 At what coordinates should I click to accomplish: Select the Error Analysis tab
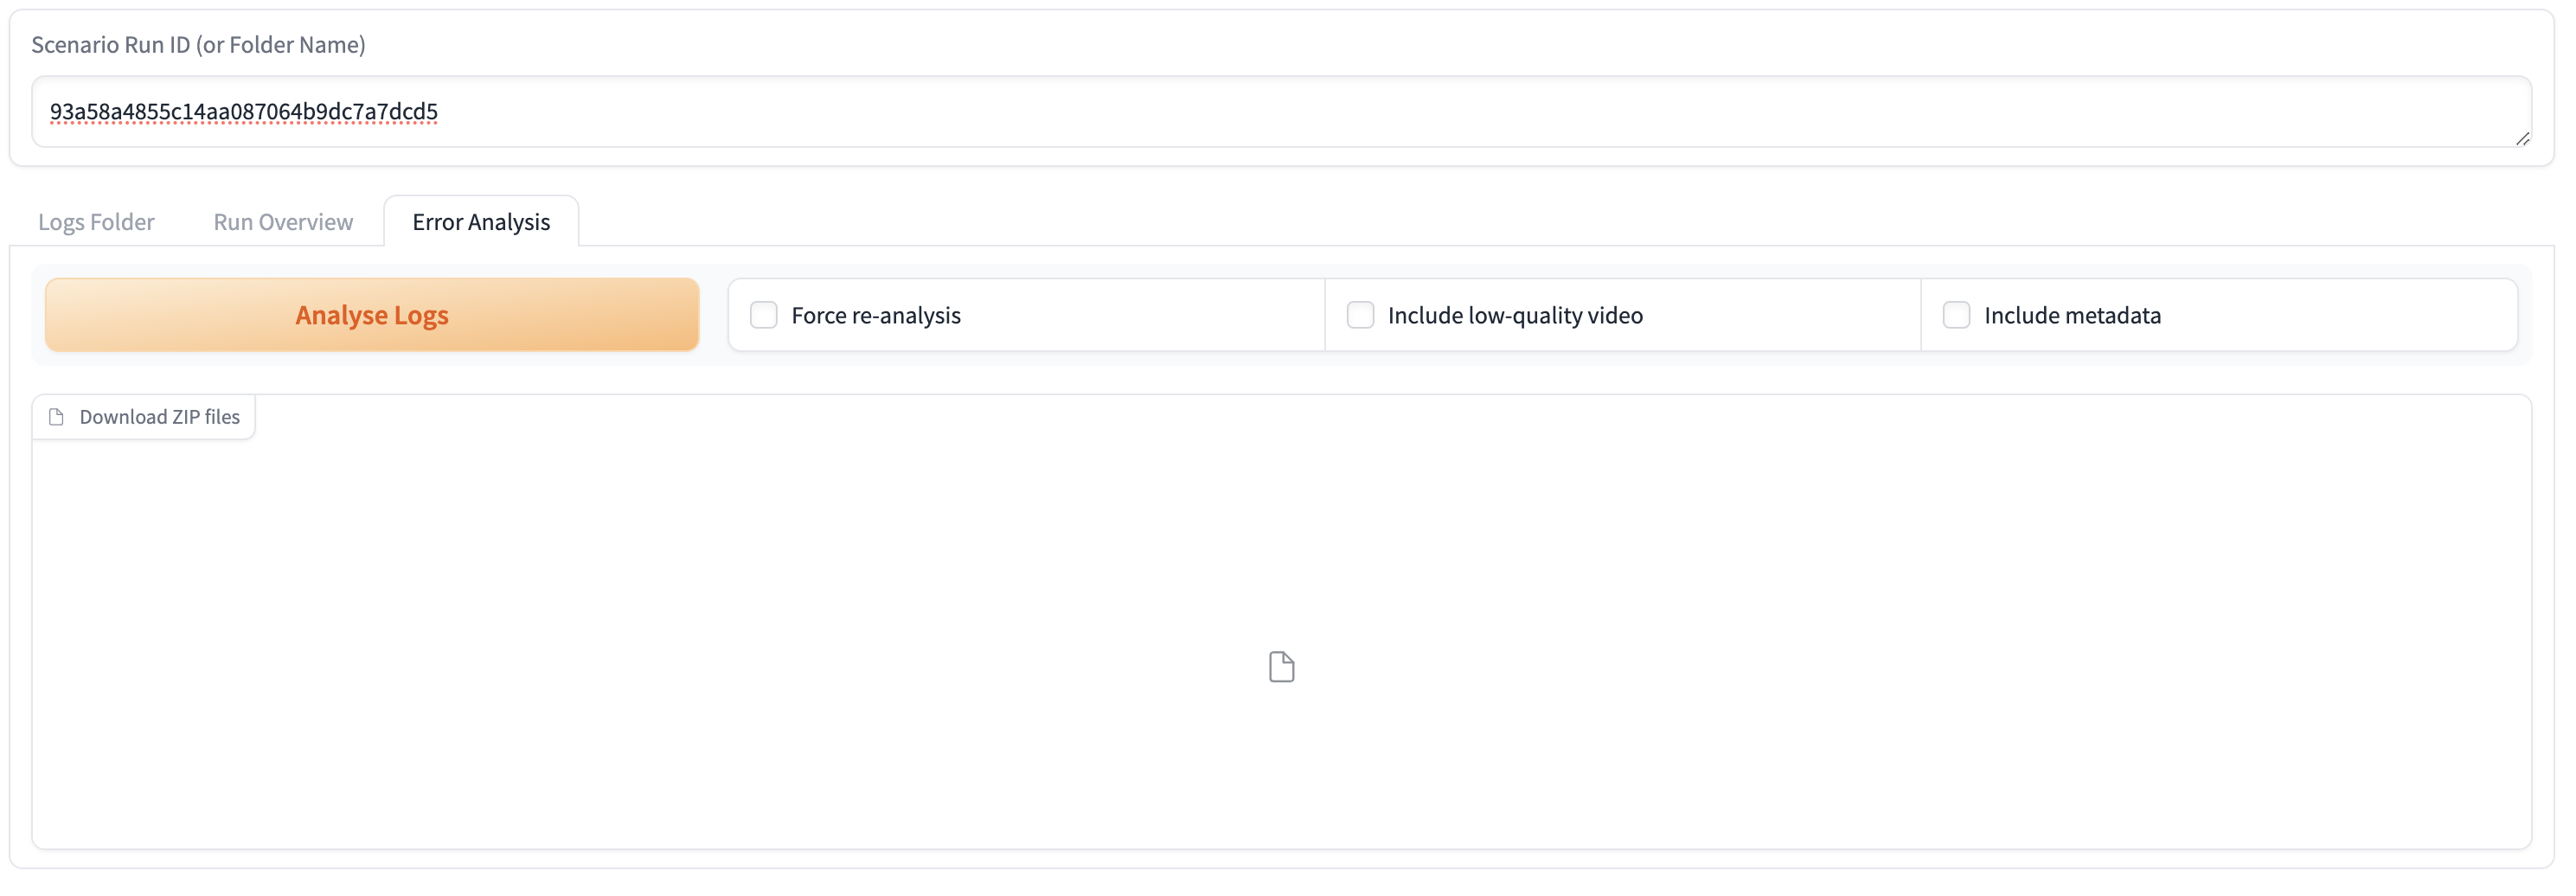tap(481, 222)
